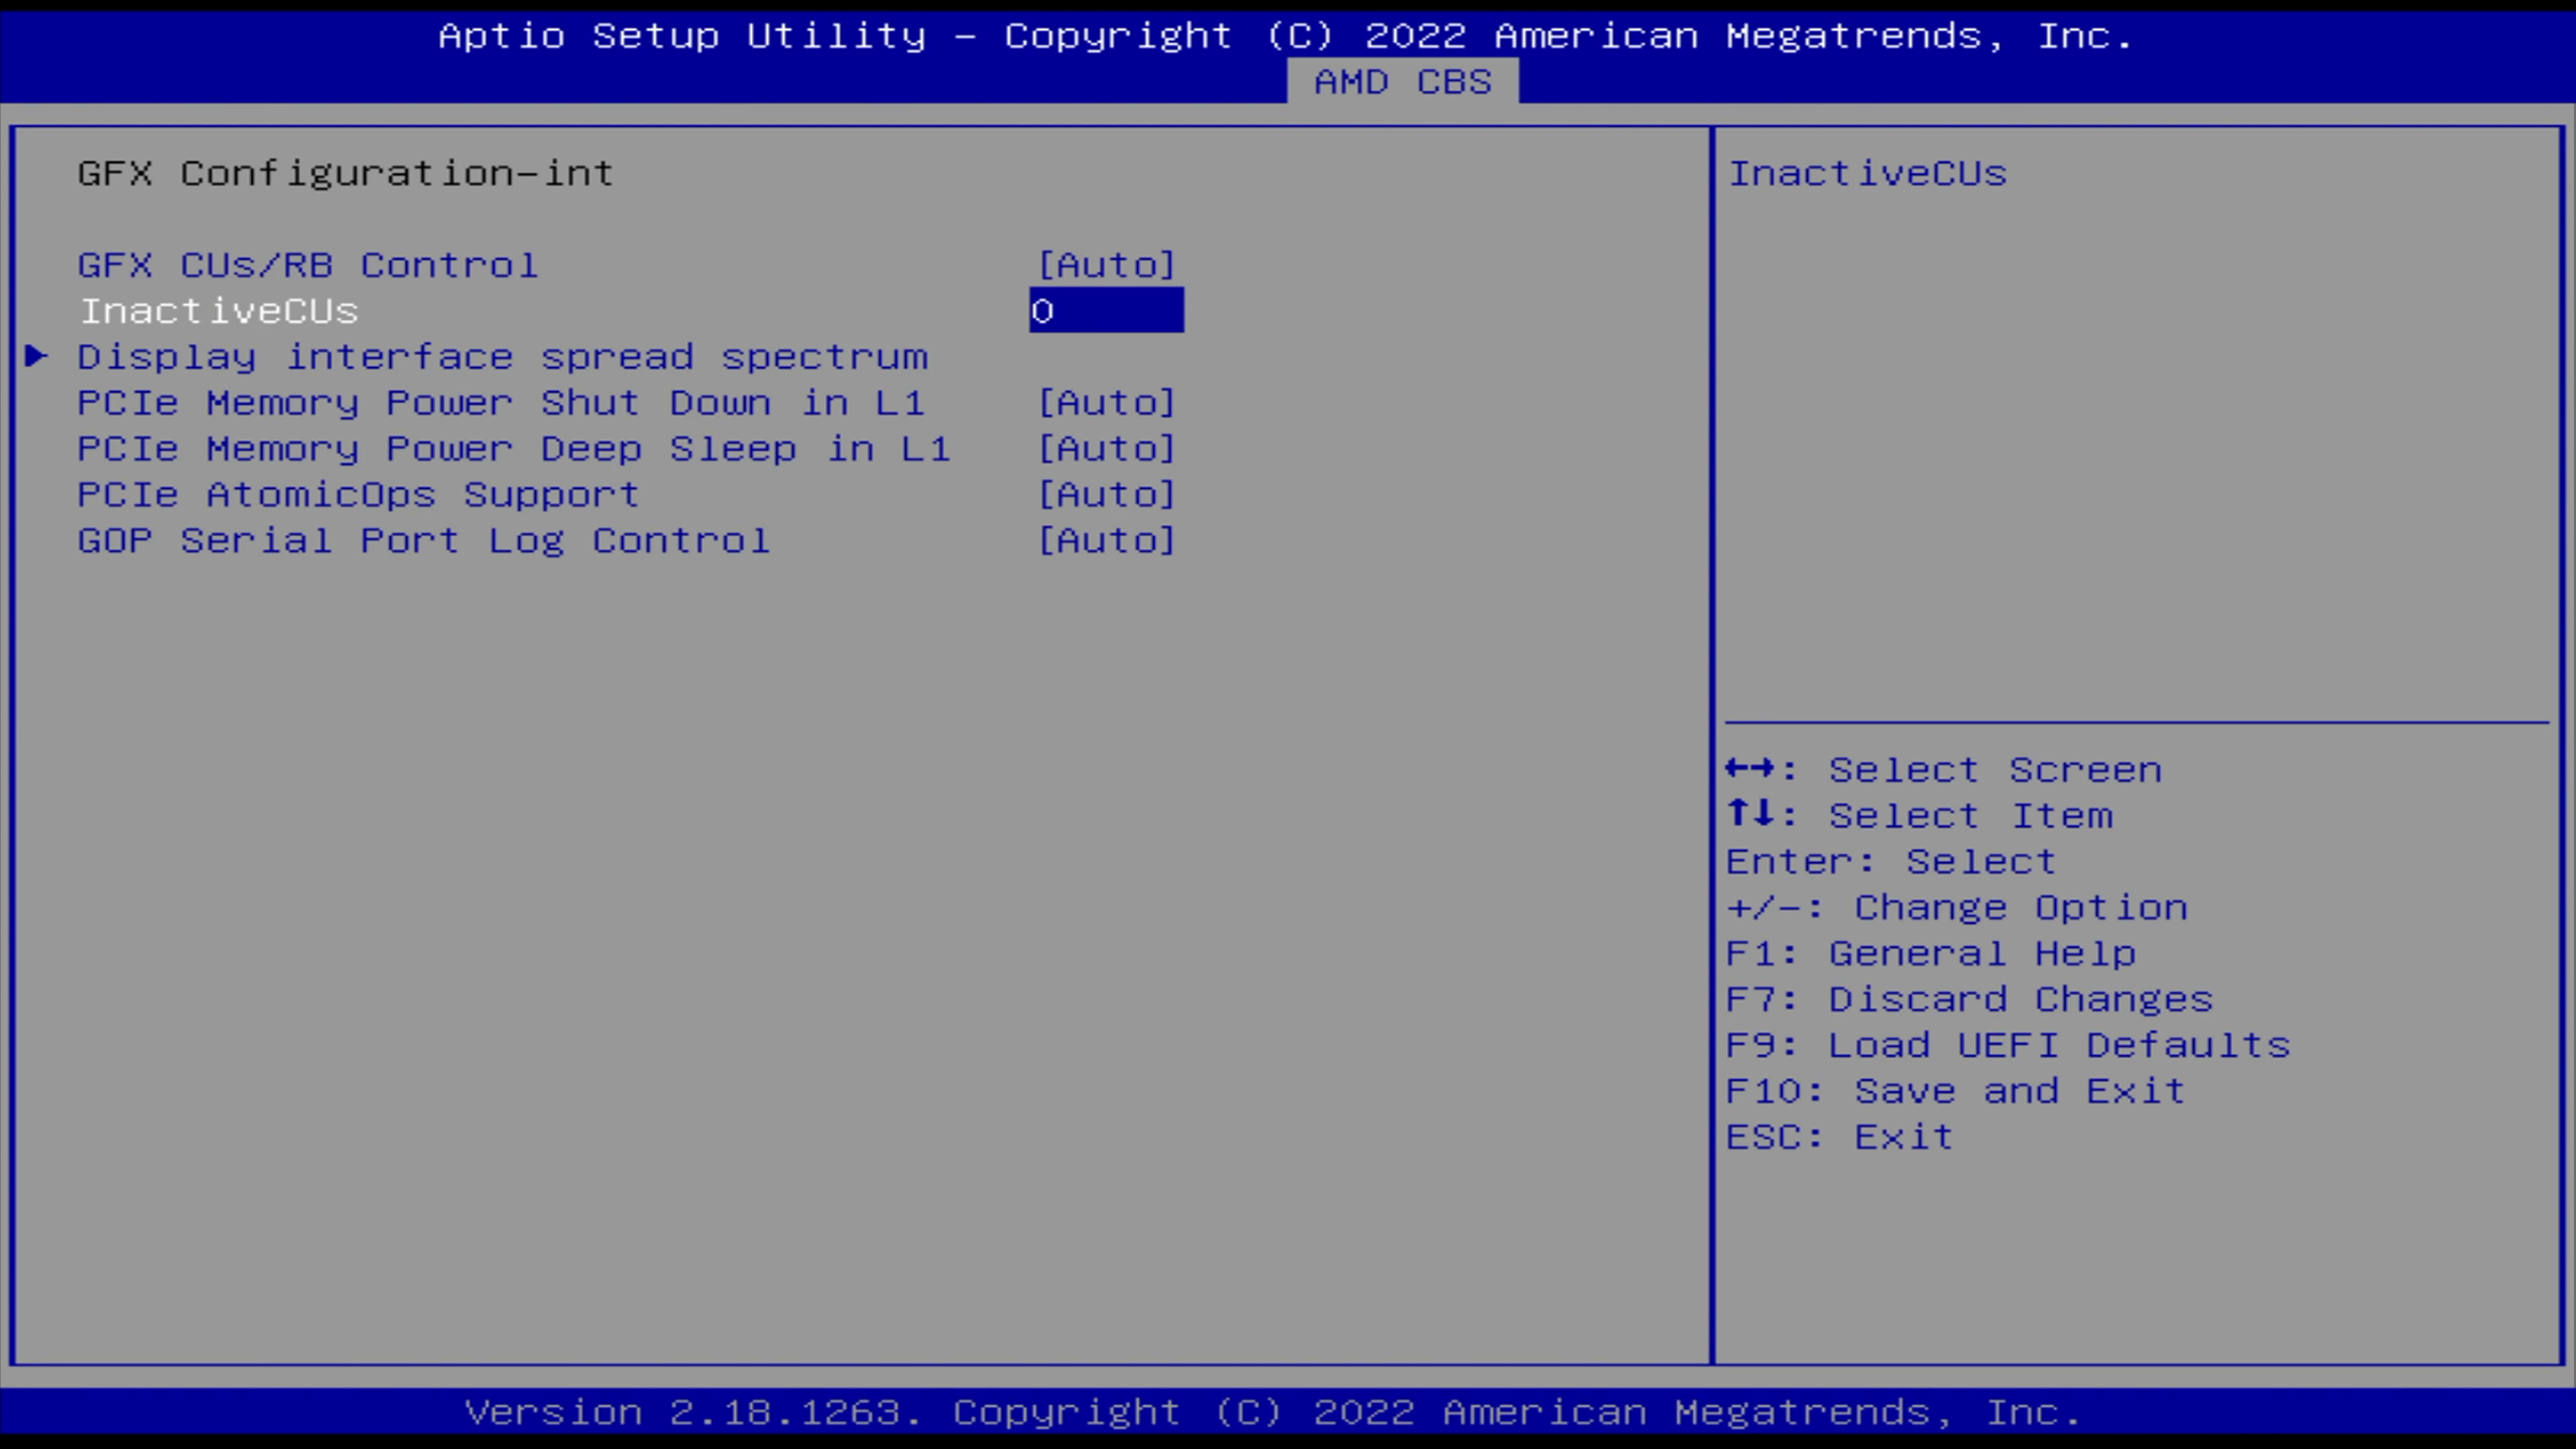The width and height of the screenshot is (2576, 1449).
Task: Select the GFX CUs/RB Control label
Action: (x=308, y=265)
